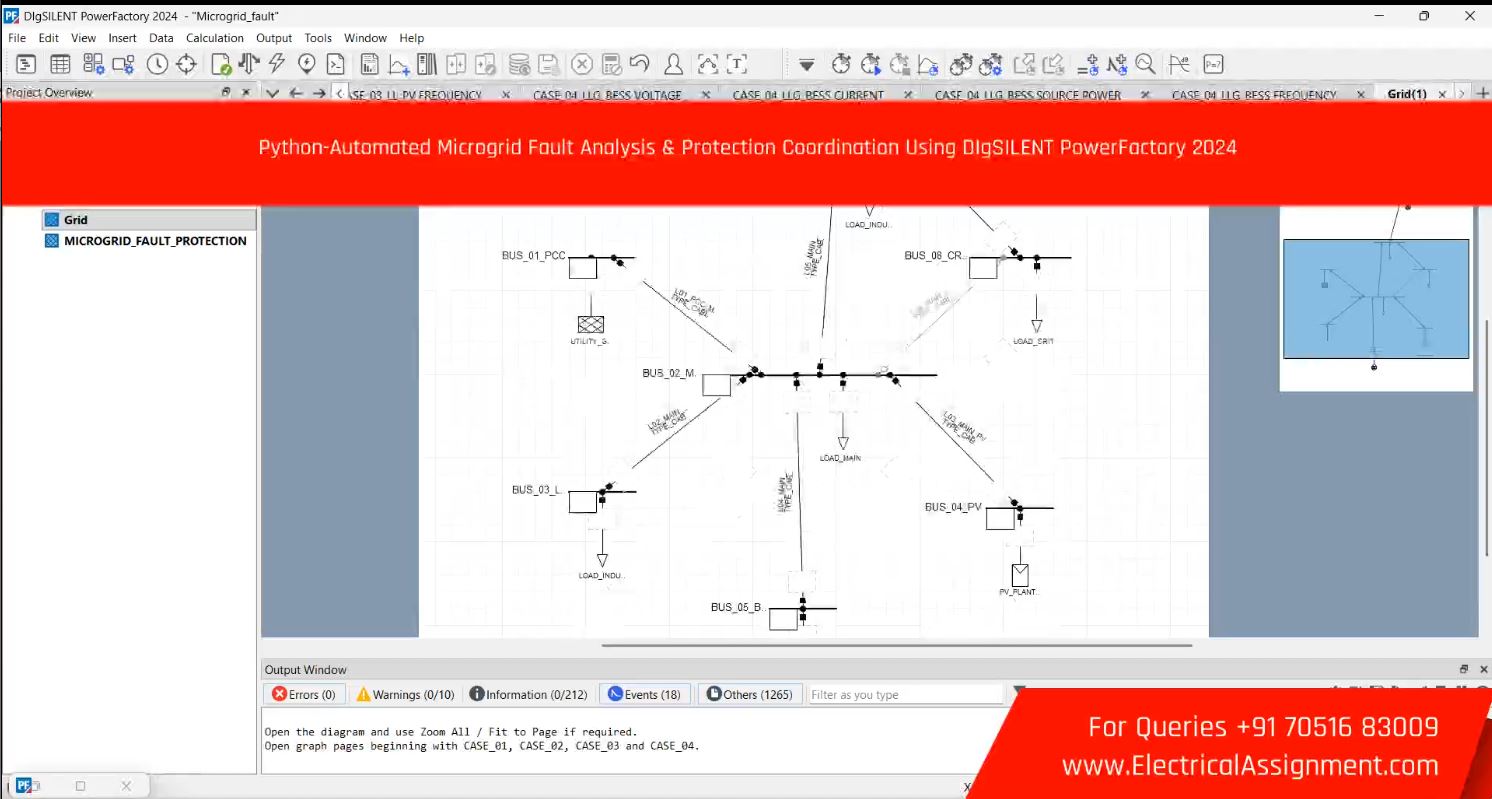The height and width of the screenshot is (799, 1492).
Task: Undock the Output Window panel
Action: tap(1463, 669)
